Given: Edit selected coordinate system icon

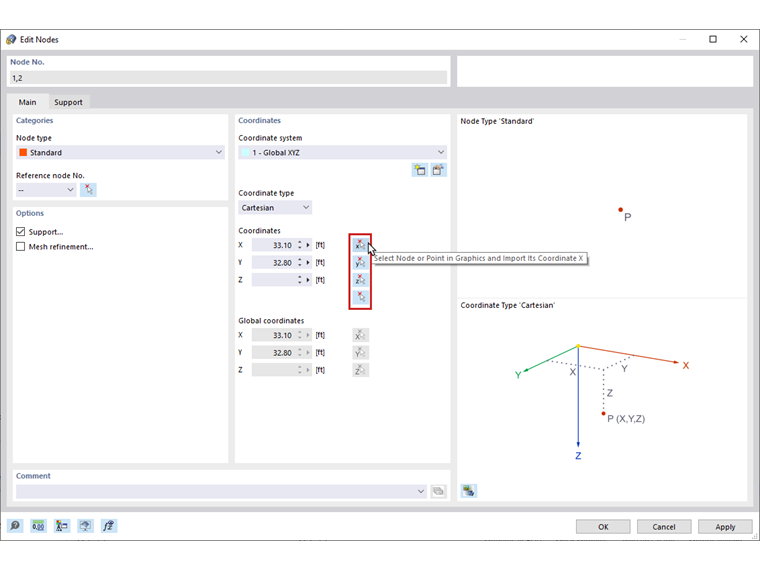Looking at the screenshot, I should (438, 170).
